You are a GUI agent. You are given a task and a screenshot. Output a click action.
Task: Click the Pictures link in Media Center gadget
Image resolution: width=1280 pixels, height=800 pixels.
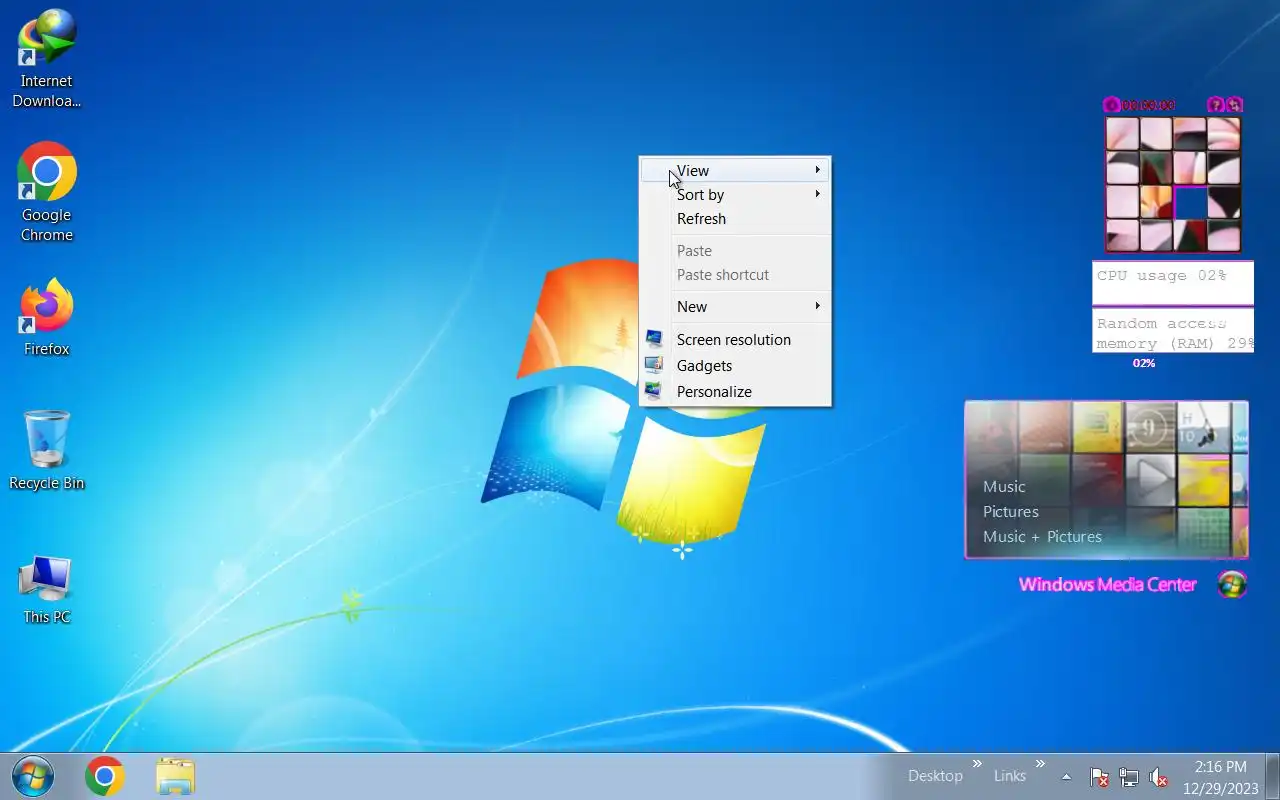(1011, 511)
